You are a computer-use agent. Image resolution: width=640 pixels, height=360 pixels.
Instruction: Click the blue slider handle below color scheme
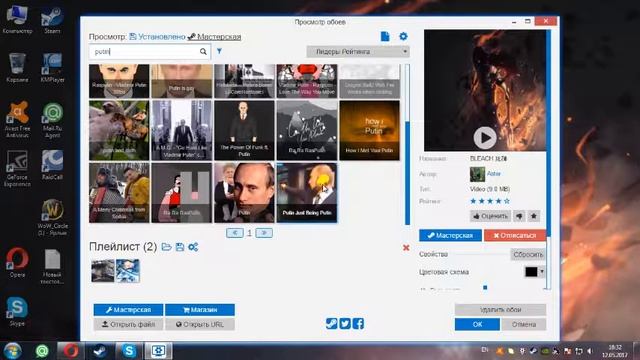pos(485,287)
